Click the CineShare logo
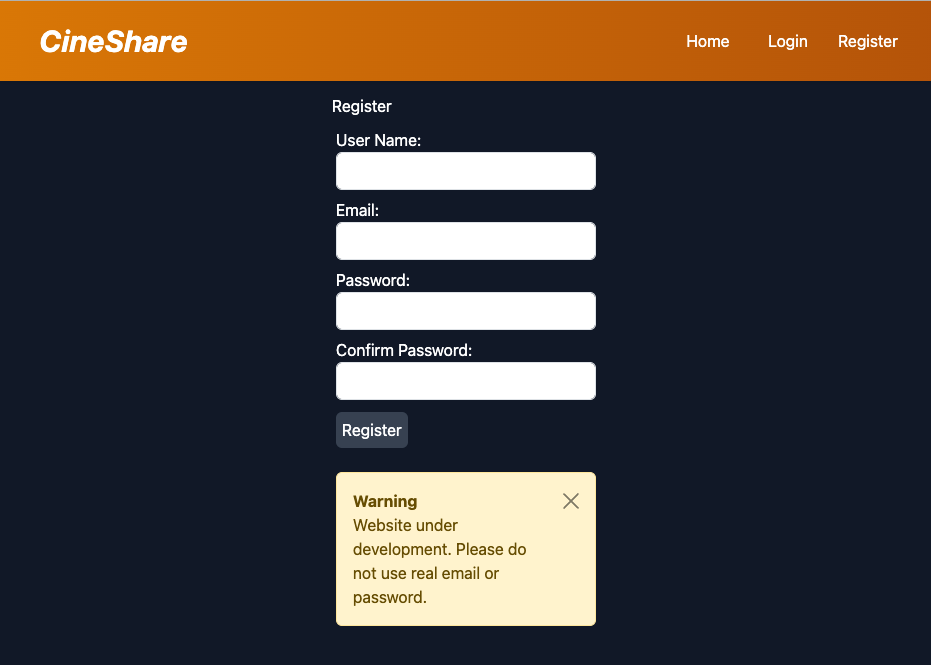The height and width of the screenshot is (665, 931). (113, 42)
